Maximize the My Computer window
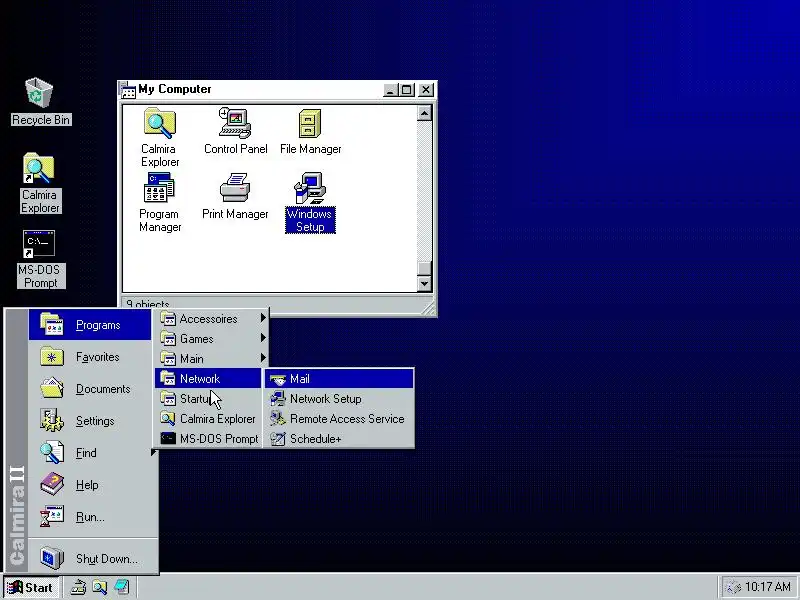 pos(406,90)
